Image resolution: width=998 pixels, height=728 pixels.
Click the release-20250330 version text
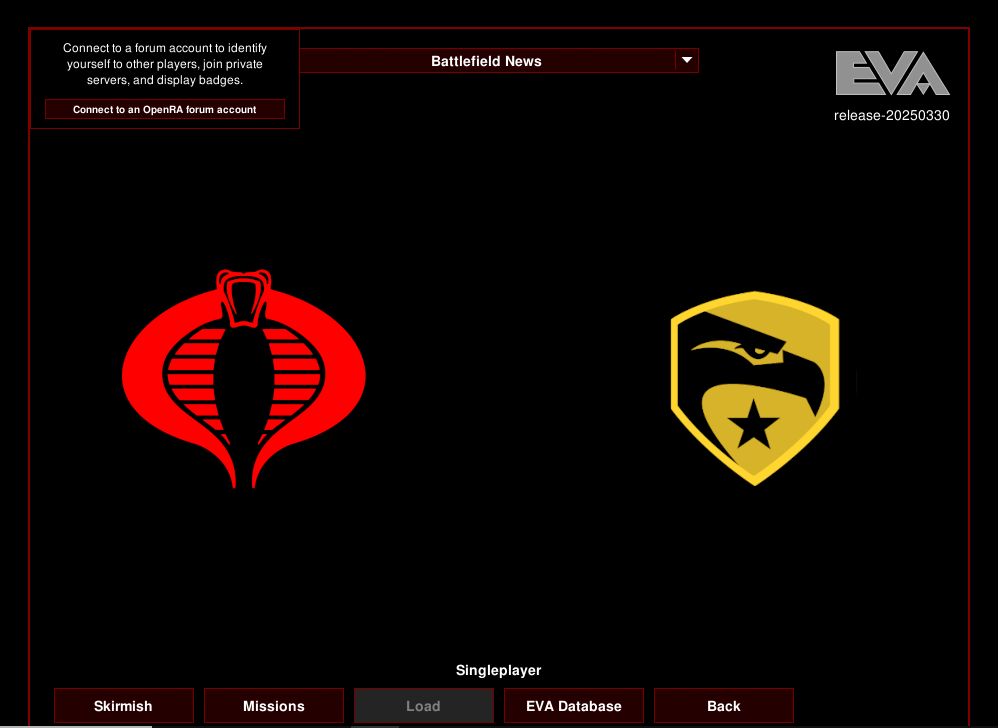point(892,115)
